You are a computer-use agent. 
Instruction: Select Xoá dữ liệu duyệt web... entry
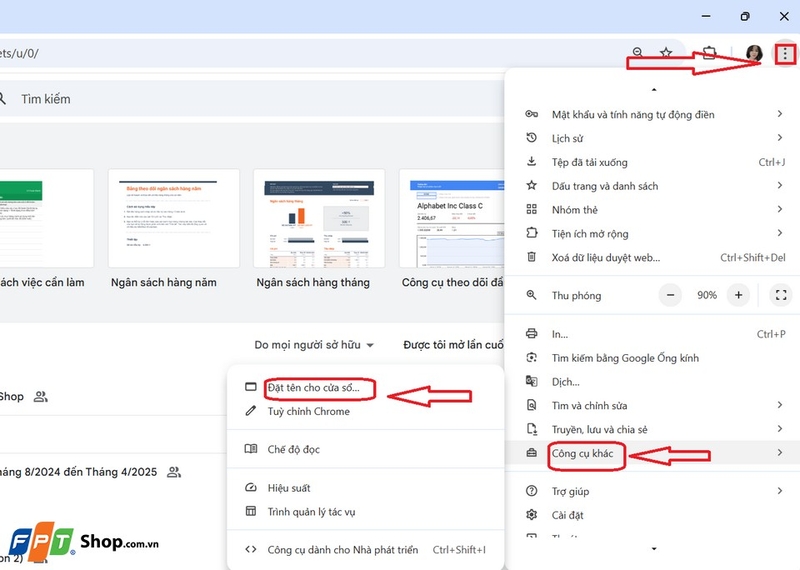pyautogui.click(x=653, y=257)
